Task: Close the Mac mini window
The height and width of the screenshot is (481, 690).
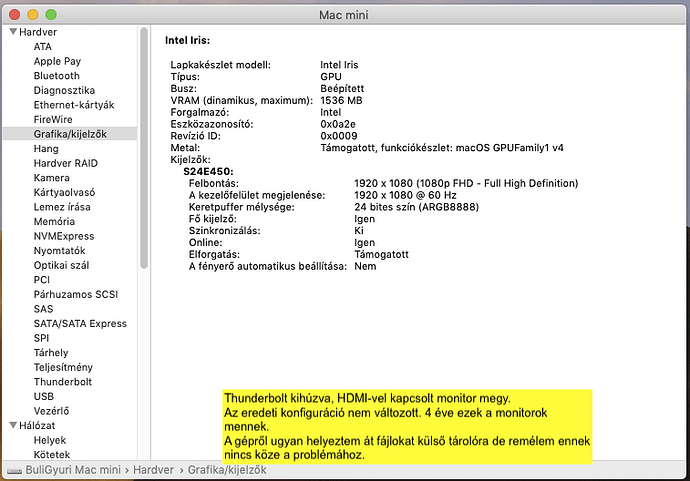Action: point(14,15)
